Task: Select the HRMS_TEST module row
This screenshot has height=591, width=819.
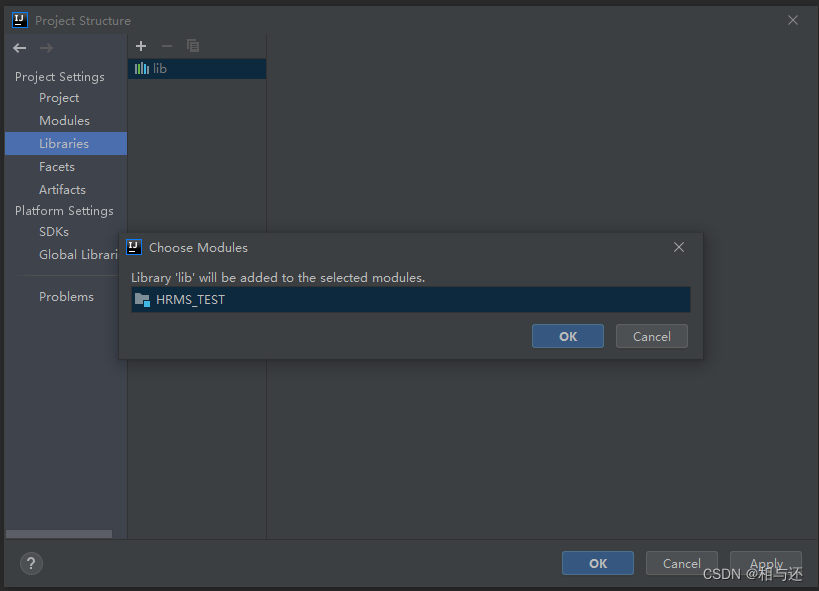Action: 411,299
